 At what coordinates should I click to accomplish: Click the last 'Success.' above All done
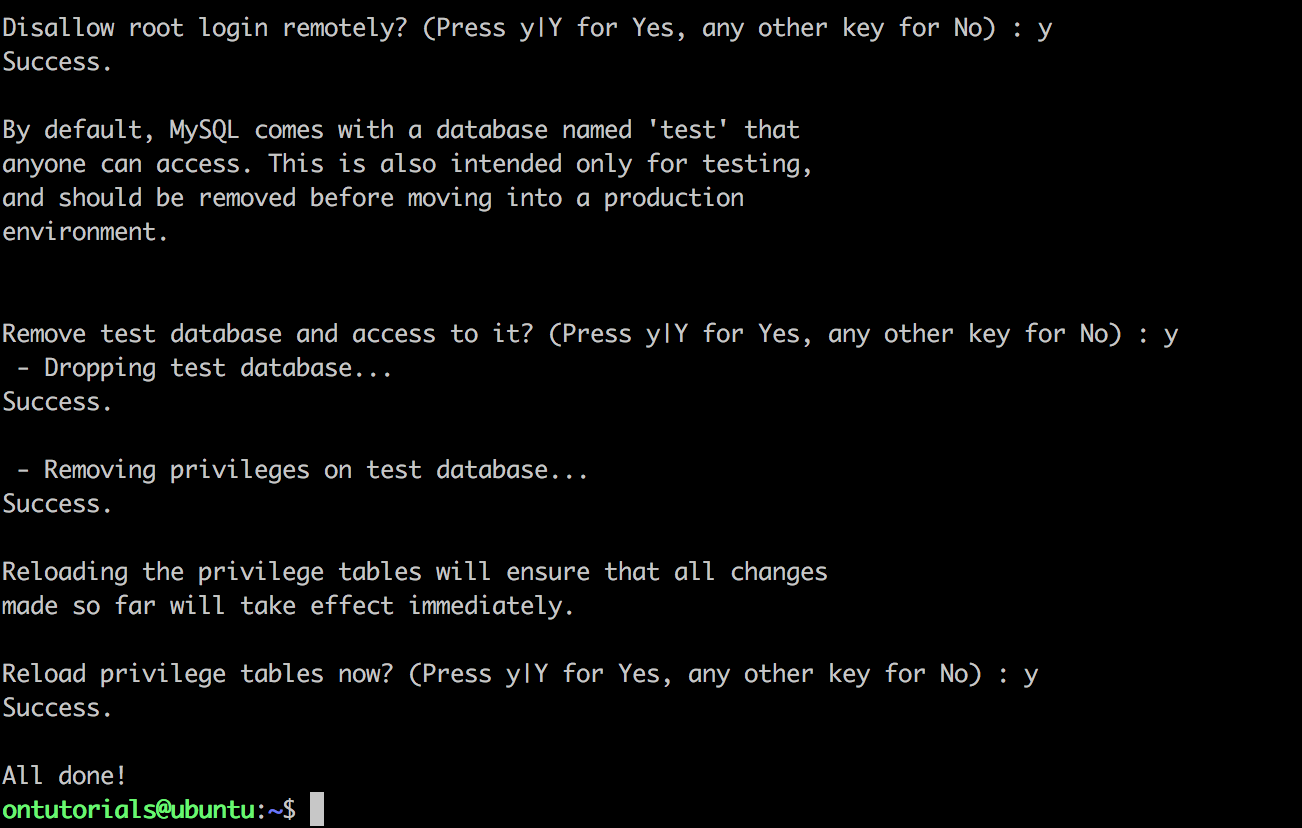click(x=57, y=708)
